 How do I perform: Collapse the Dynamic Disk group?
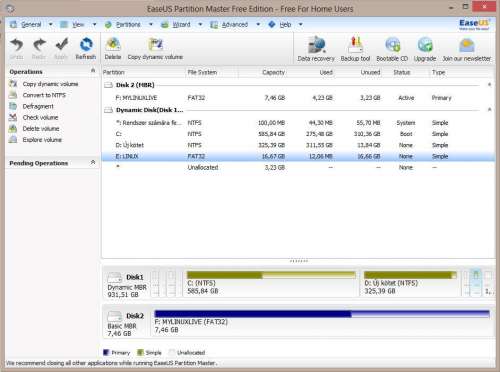click(489, 110)
